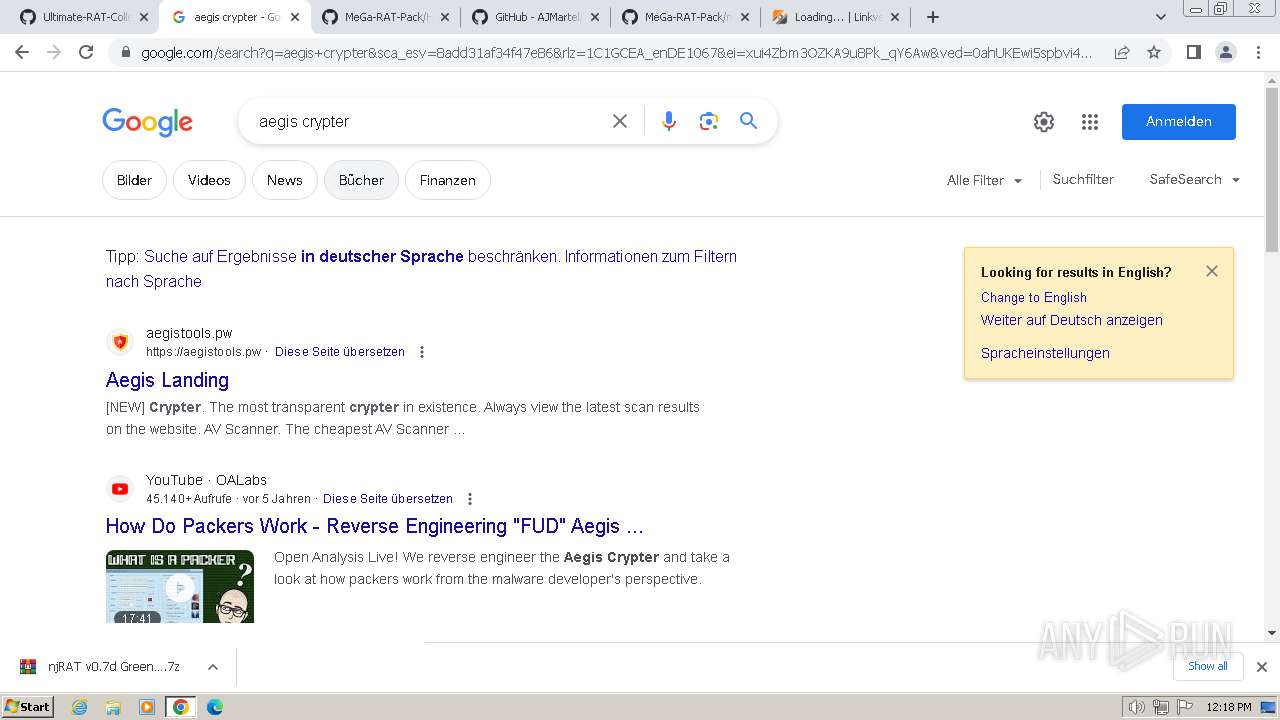Expand njRAT download item options
The image size is (1280, 720).
213,667
